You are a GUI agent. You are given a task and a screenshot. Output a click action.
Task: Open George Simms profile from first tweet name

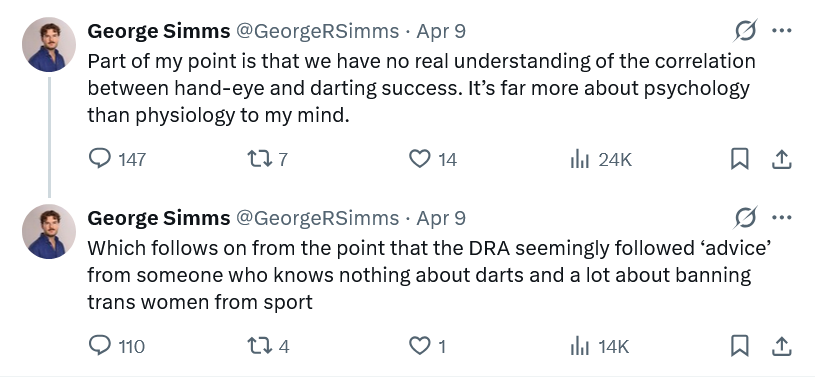click(x=159, y=31)
